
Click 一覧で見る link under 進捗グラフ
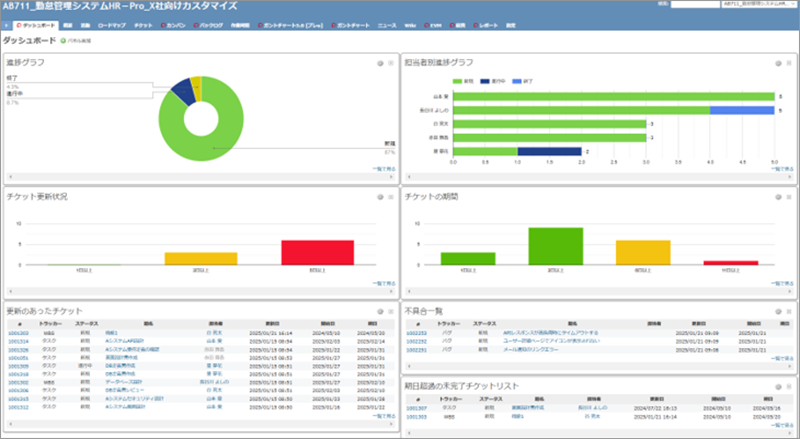[x=382, y=170]
